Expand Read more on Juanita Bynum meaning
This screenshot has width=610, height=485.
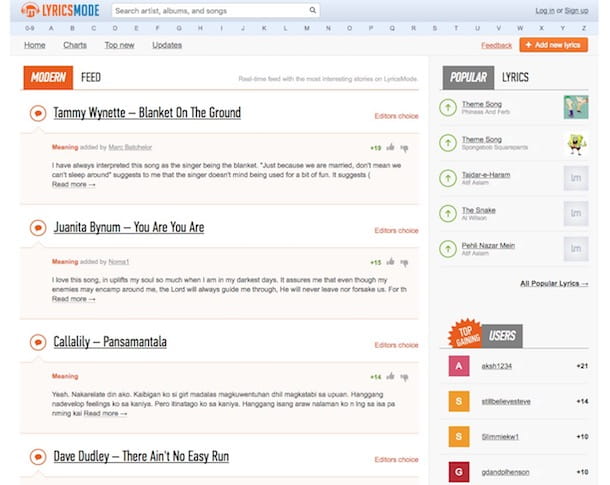click(x=74, y=299)
